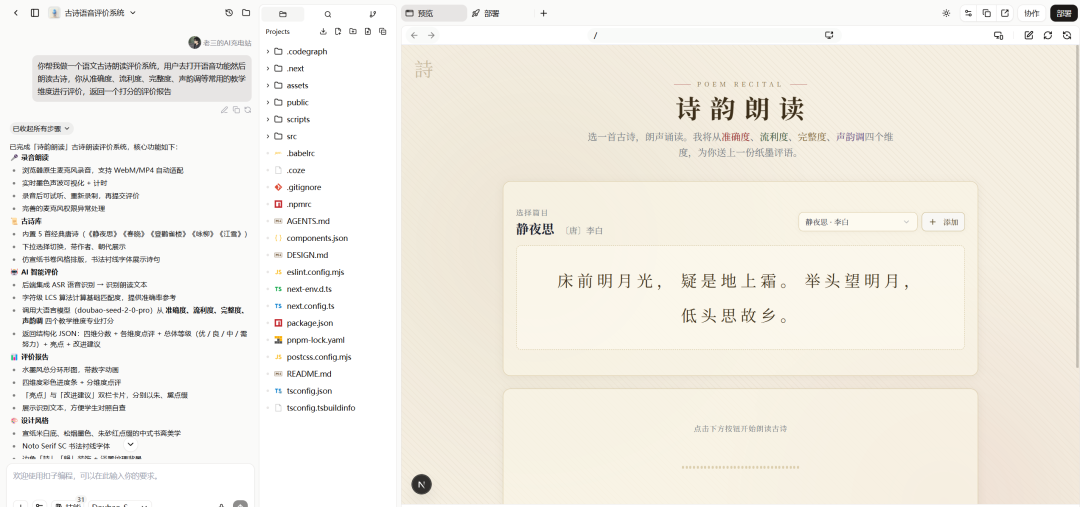Create a new folder in Projects

pyautogui.click(x=353, y=32)
